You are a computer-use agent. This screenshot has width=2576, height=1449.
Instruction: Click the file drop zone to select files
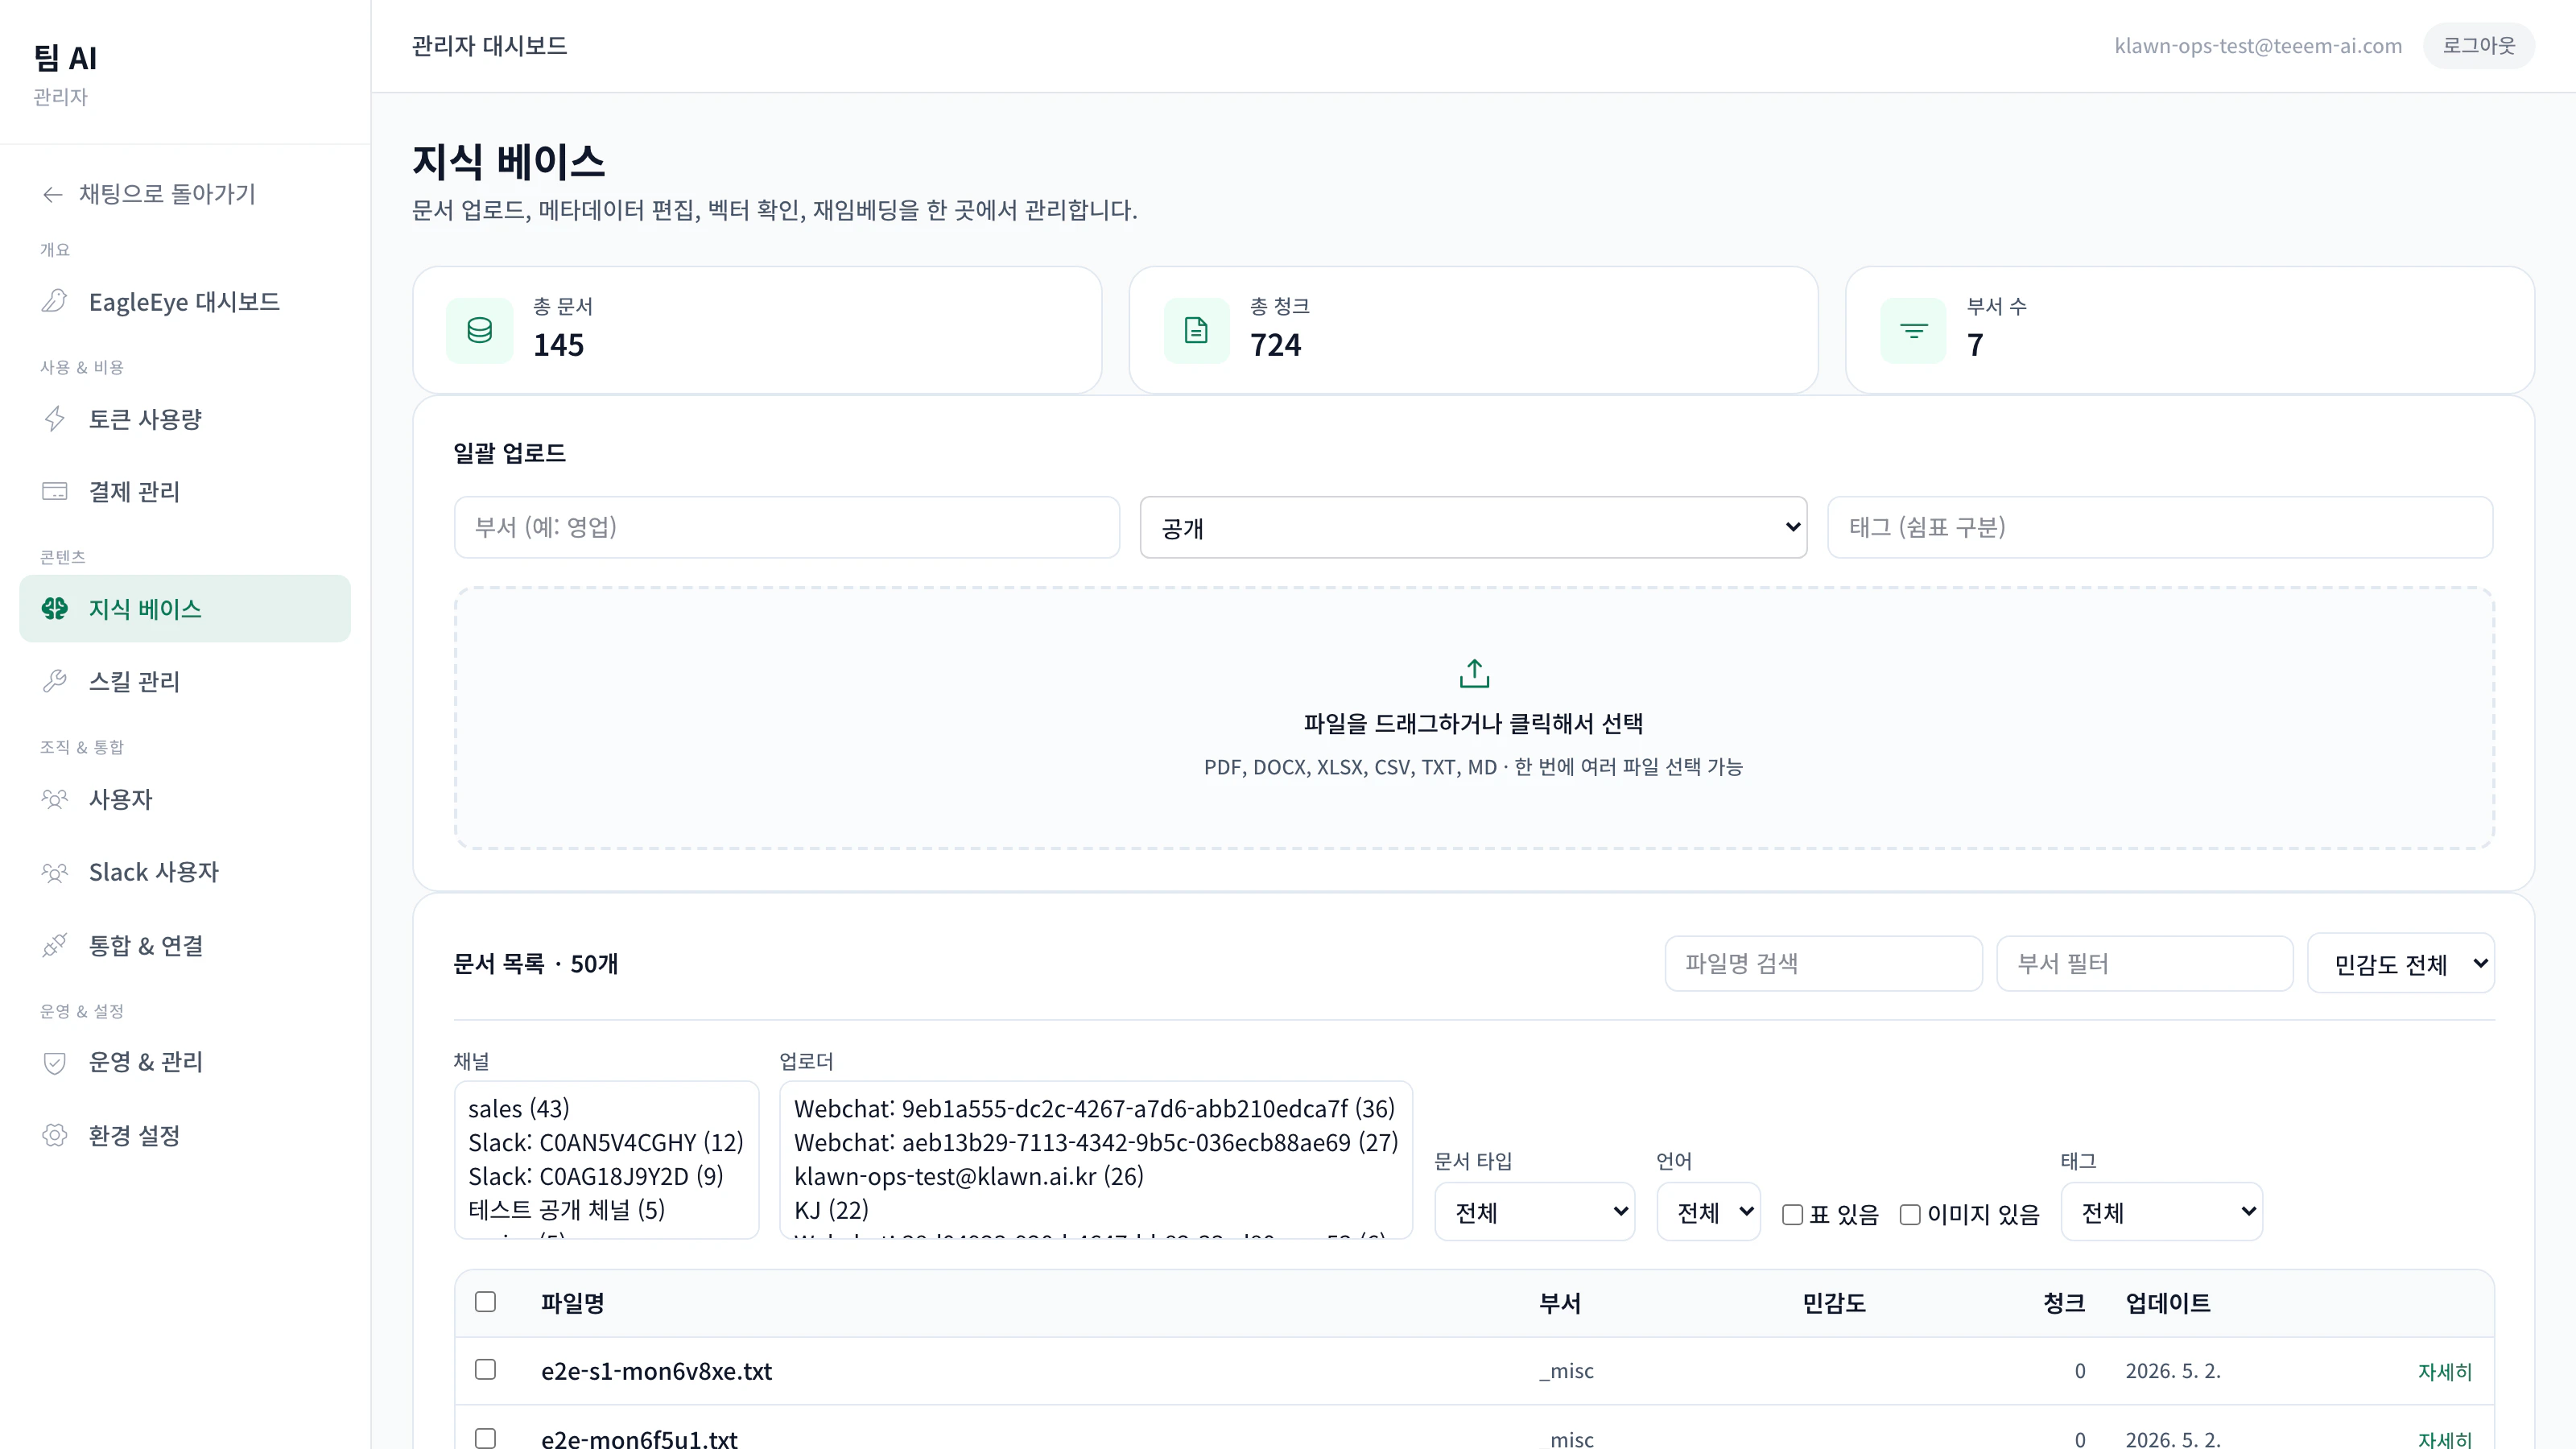pos(1474,718)
